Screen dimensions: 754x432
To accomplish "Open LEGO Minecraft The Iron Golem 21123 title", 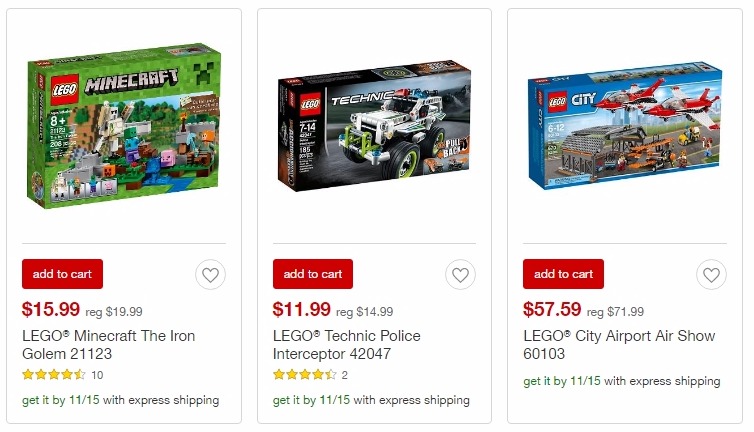I will 109,344.
